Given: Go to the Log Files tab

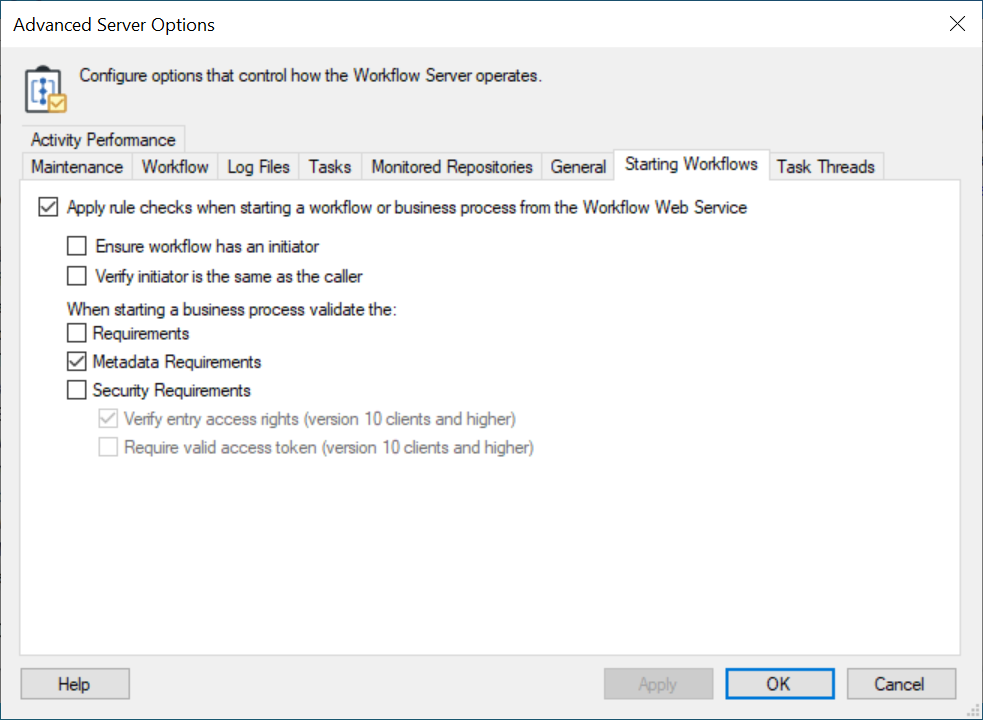Looking at the screenshot, I should pos(258,167).
